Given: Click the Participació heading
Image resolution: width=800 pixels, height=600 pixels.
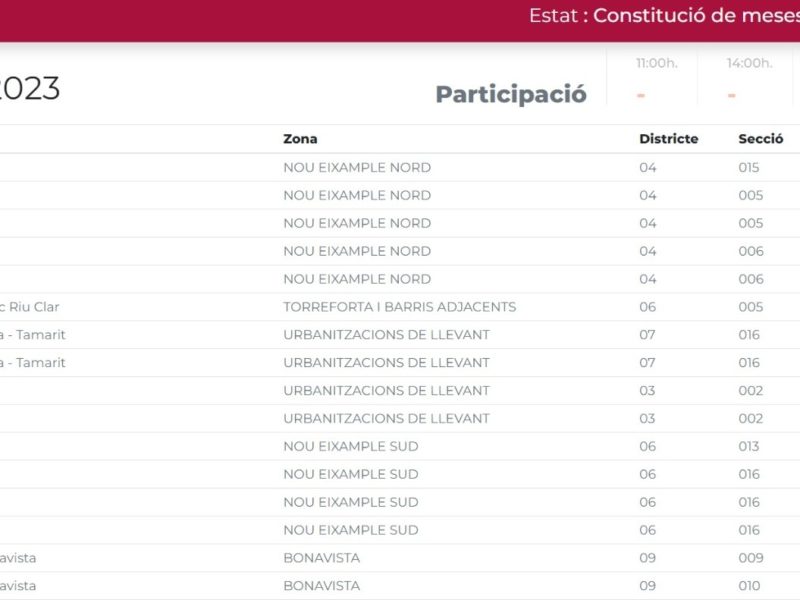Looking at the screenshot, I should tap(511, 94).
